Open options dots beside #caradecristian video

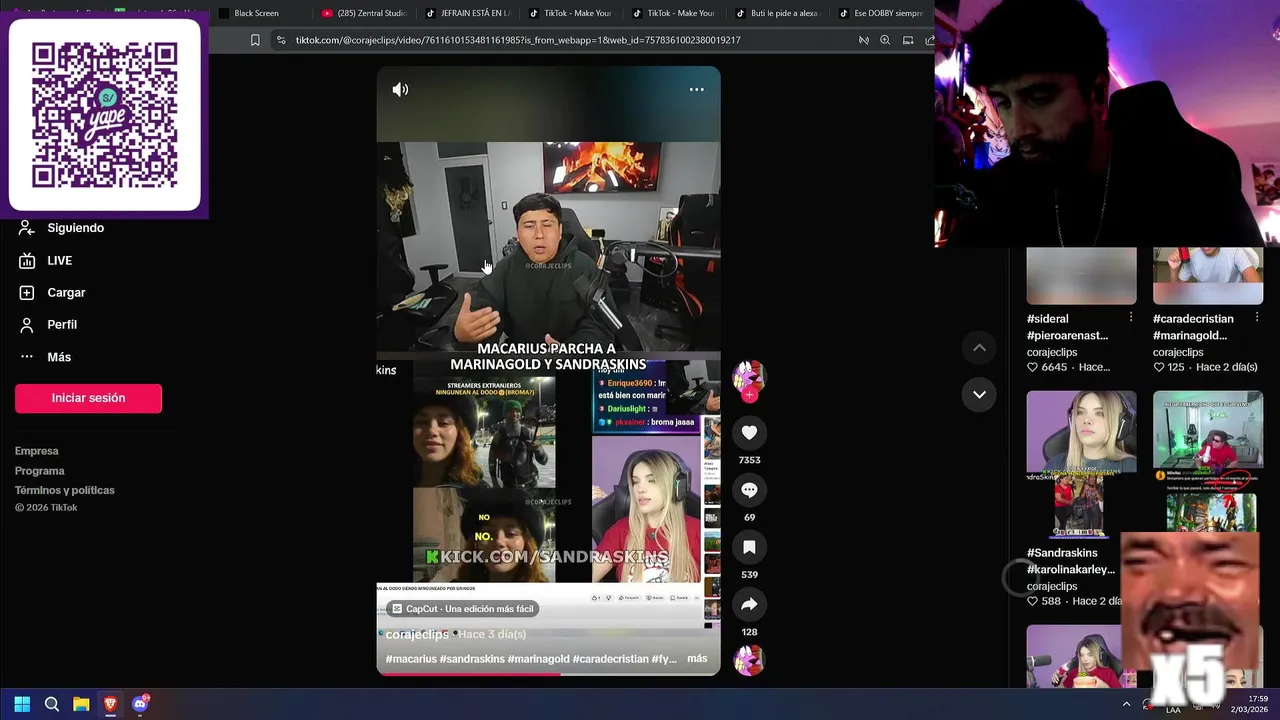tap(1257, 317)
